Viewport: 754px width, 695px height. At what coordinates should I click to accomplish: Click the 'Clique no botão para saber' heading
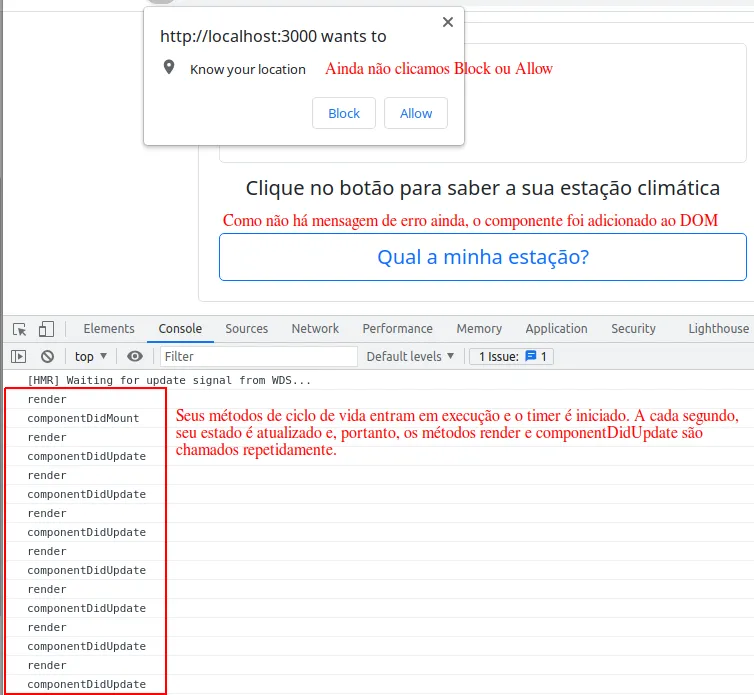(x=483, y=188)
